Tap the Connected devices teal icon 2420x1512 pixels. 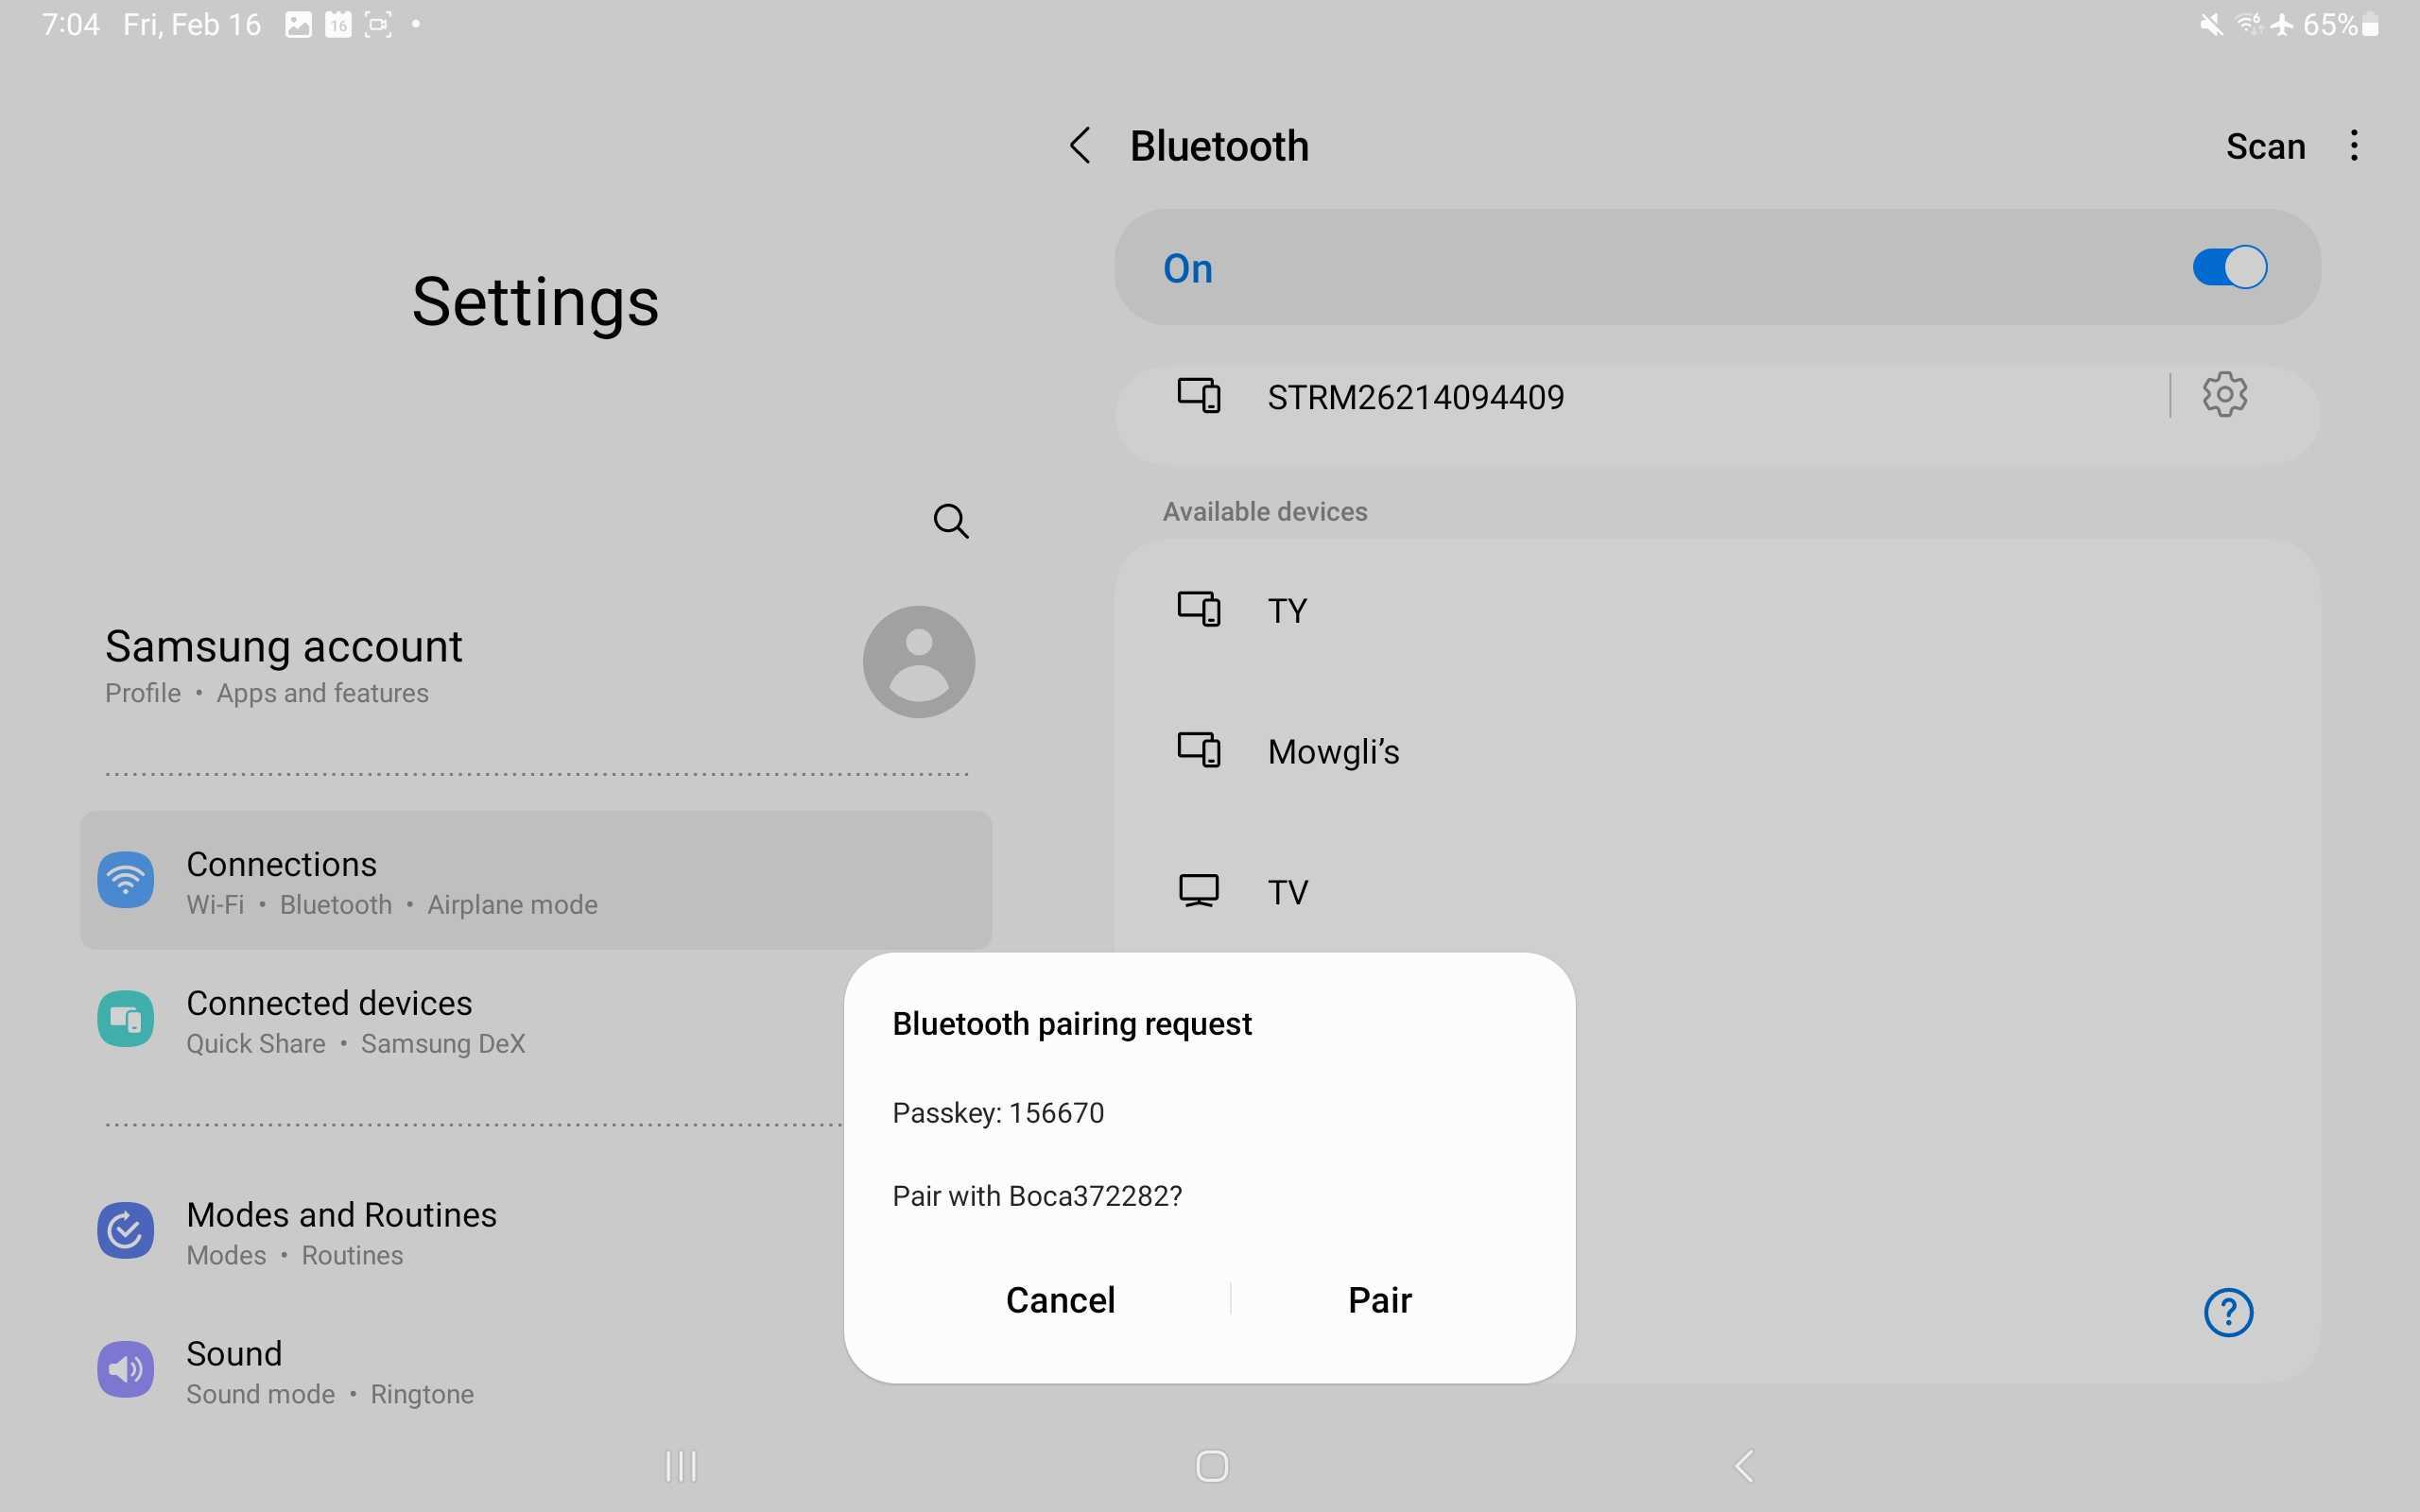(x=125, y=1019)
